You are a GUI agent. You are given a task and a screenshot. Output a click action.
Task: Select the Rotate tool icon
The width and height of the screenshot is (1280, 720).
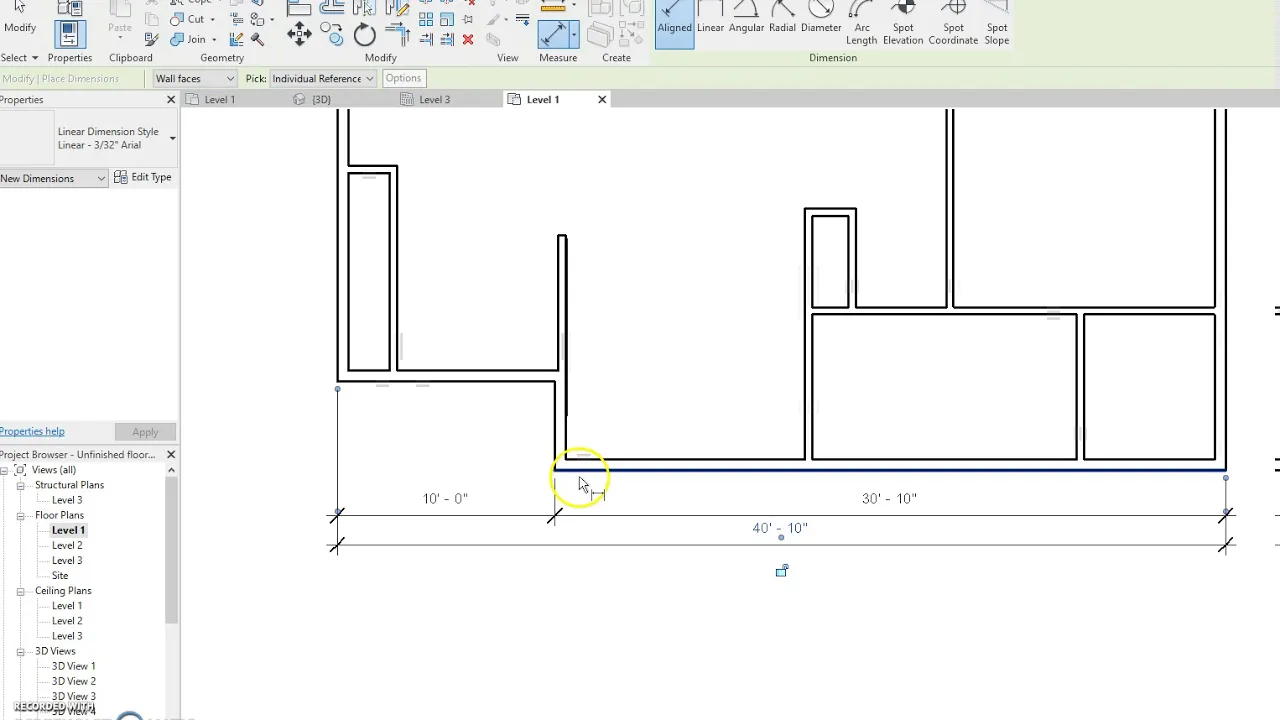(365, 34)
